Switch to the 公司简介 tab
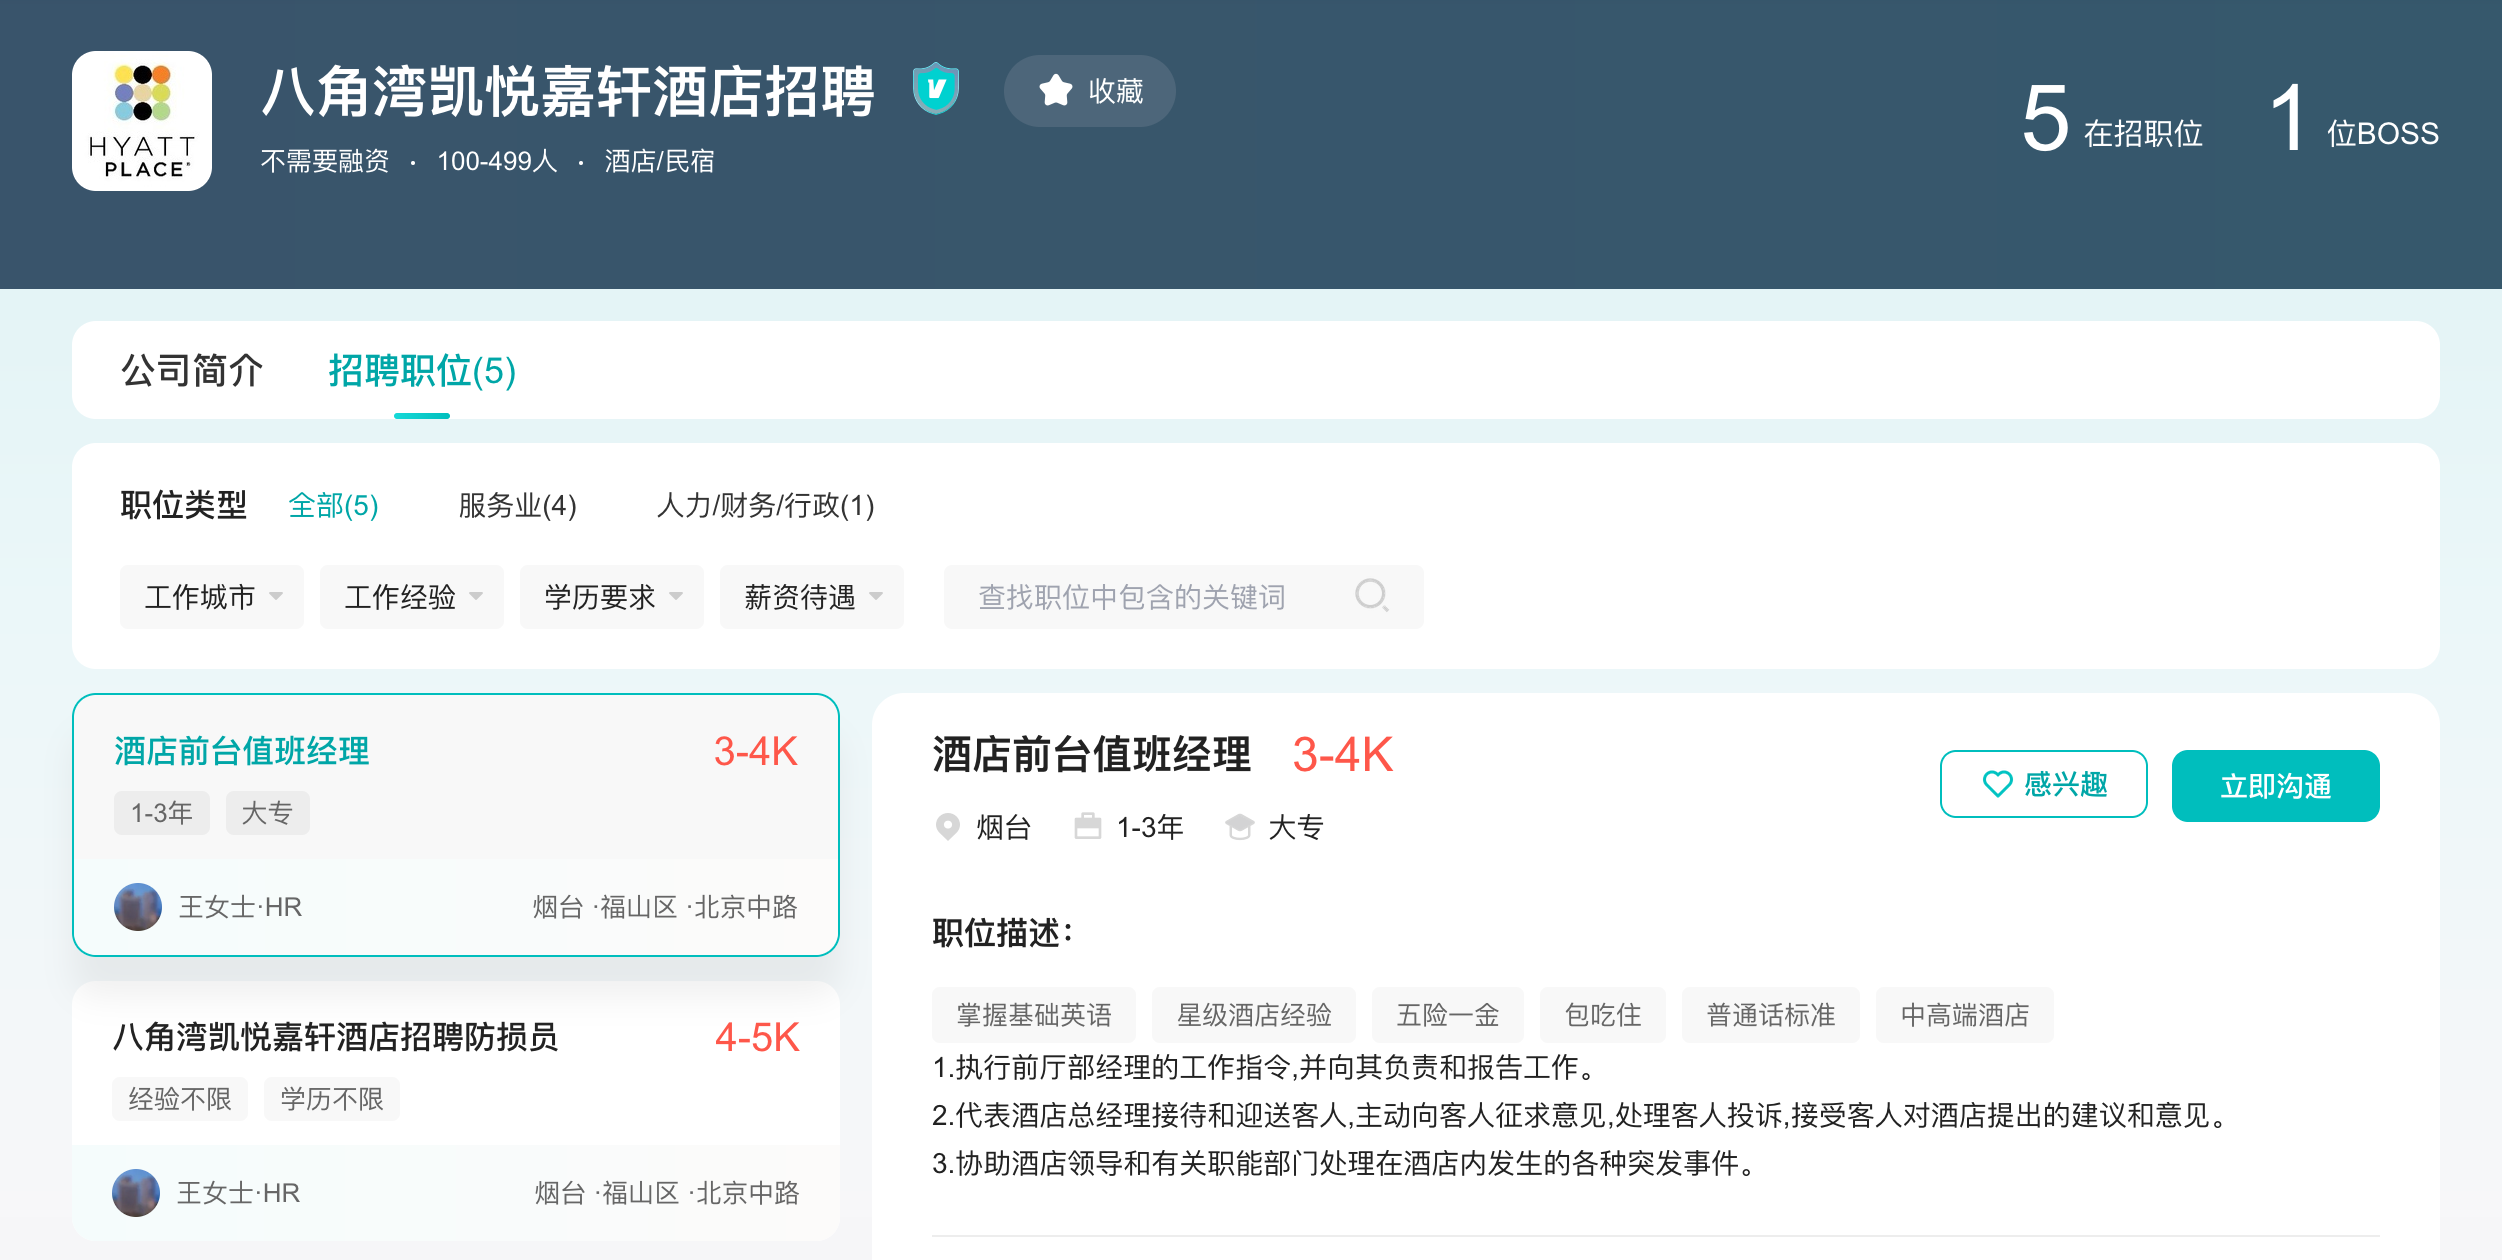 192,371
